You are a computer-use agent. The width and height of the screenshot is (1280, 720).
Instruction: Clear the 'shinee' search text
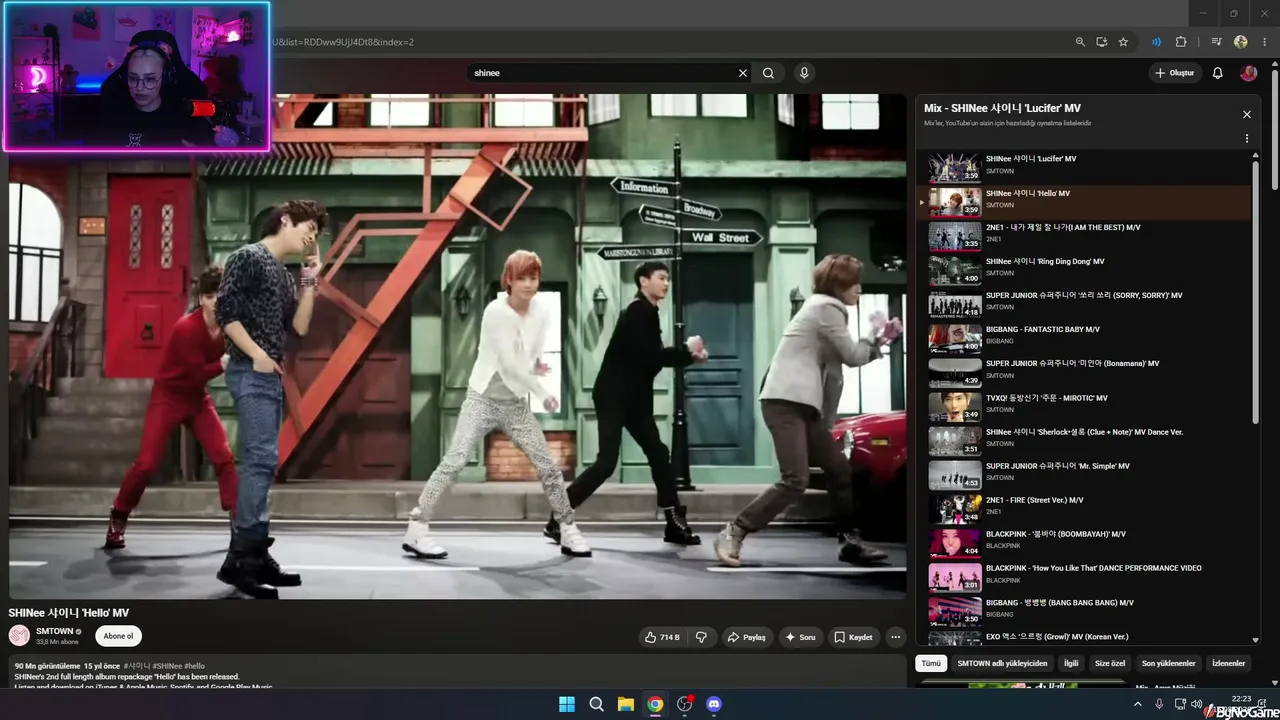click(x=743, y=73)
